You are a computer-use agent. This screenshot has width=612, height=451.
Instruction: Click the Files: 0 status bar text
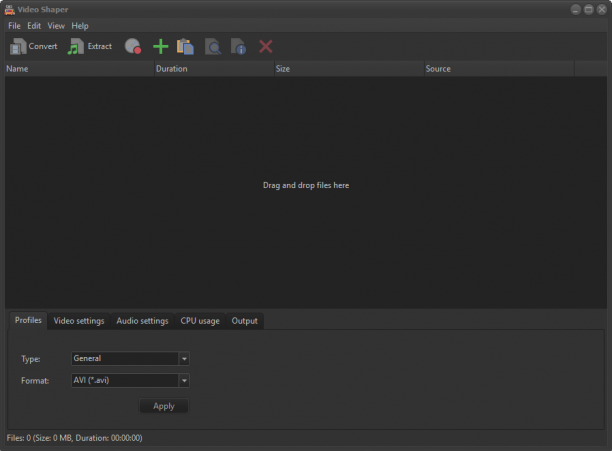(75, 438)
